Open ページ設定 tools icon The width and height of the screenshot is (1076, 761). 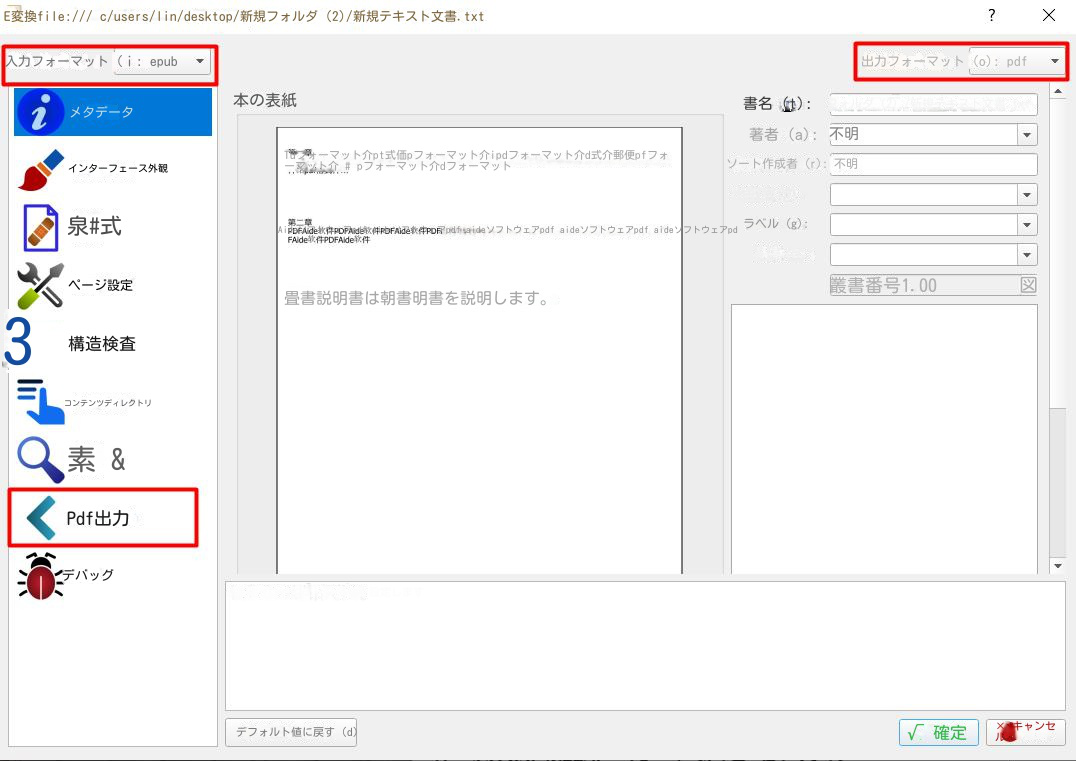click(40, 285)
